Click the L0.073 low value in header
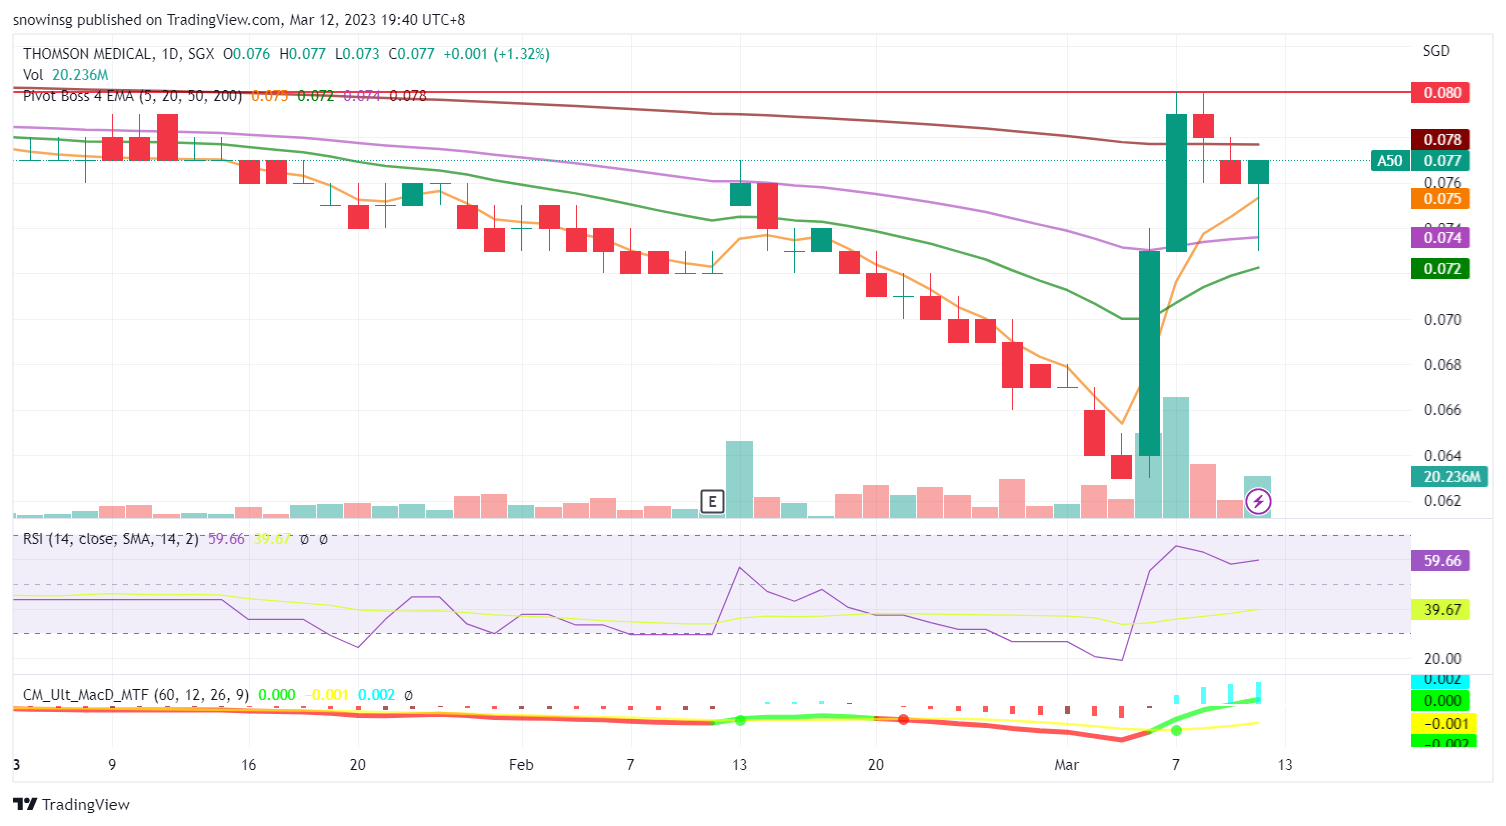Viewport: 1506px width, 826px height. [x=357, y=54]
